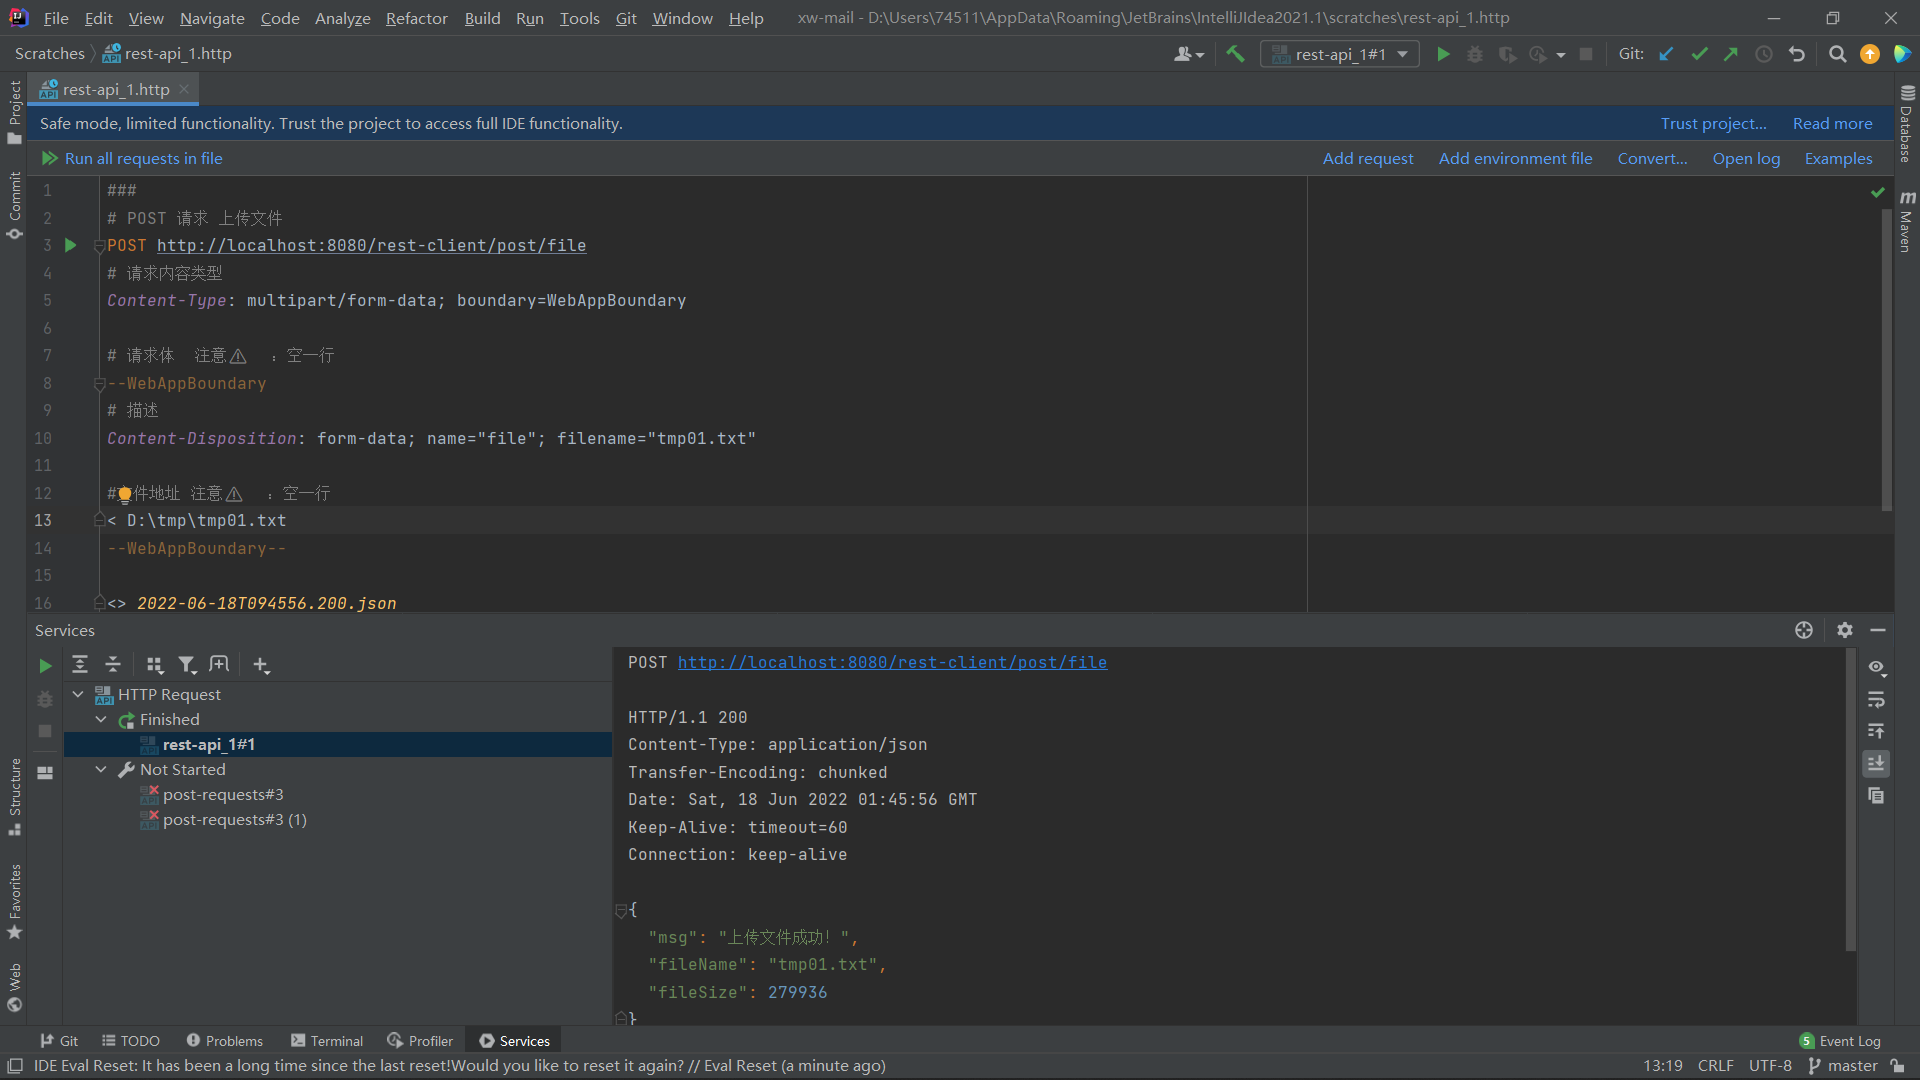This screenshot has height=1080, width=1920.
Task: Click the Open log button
Action: [1746, 158]
